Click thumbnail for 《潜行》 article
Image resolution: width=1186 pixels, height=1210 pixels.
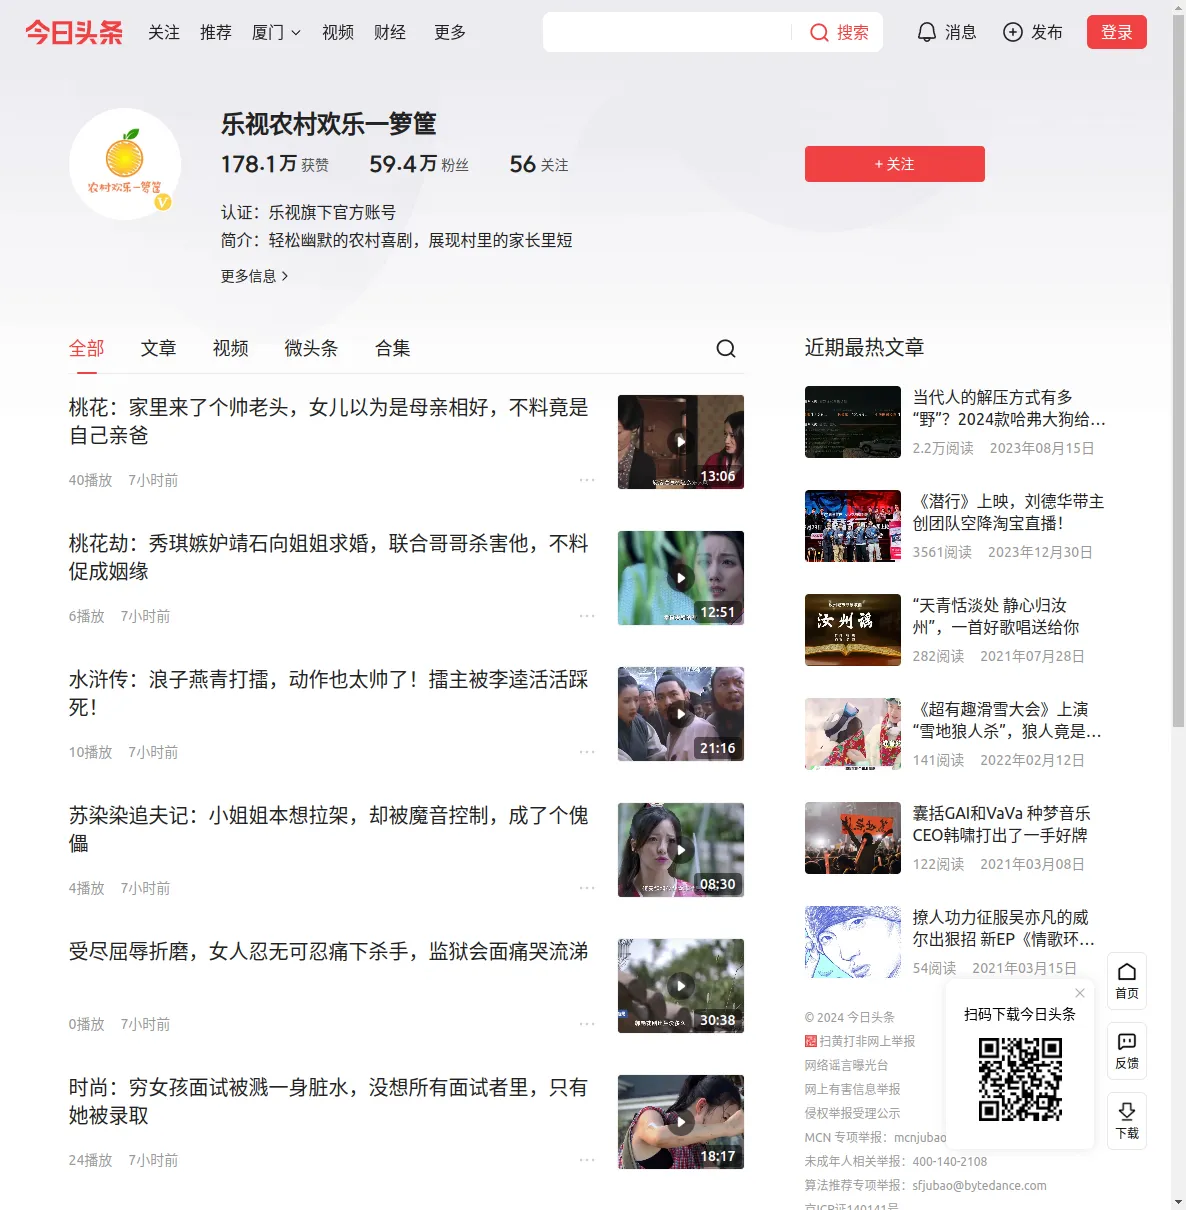click(853, 526)
